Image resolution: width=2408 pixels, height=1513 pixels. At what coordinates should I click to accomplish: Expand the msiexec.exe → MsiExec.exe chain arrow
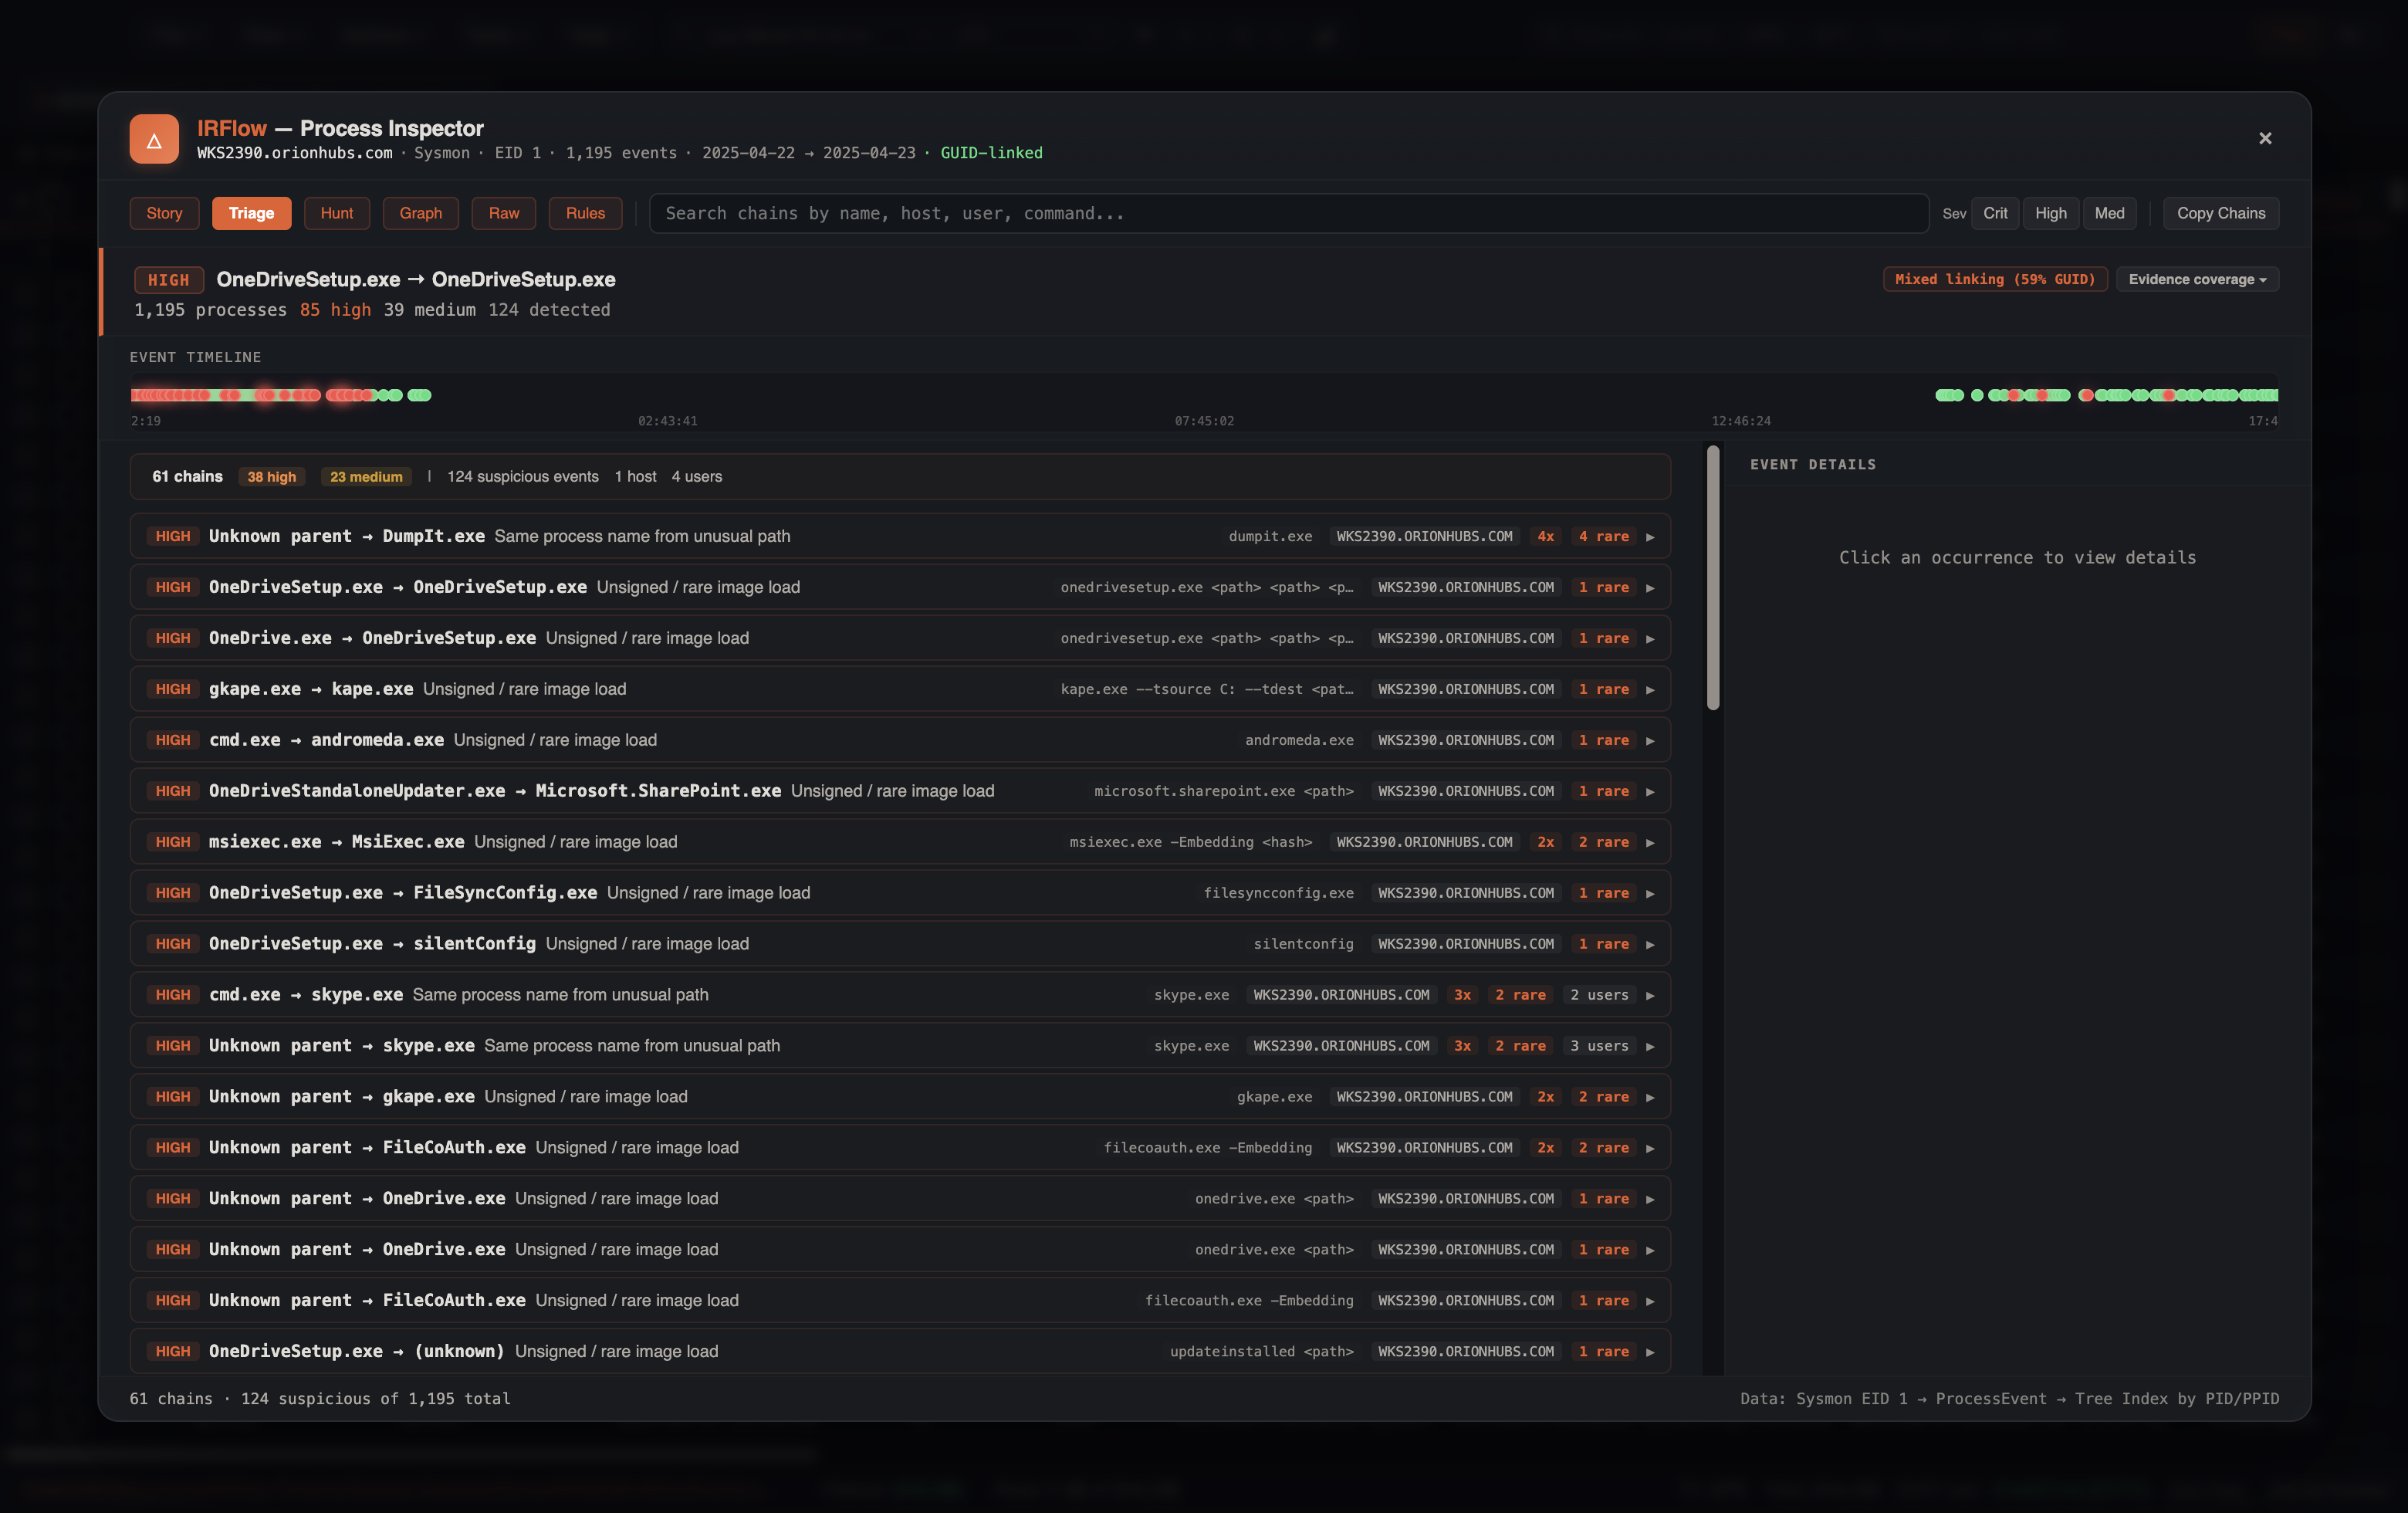[x=1650, y=843]
